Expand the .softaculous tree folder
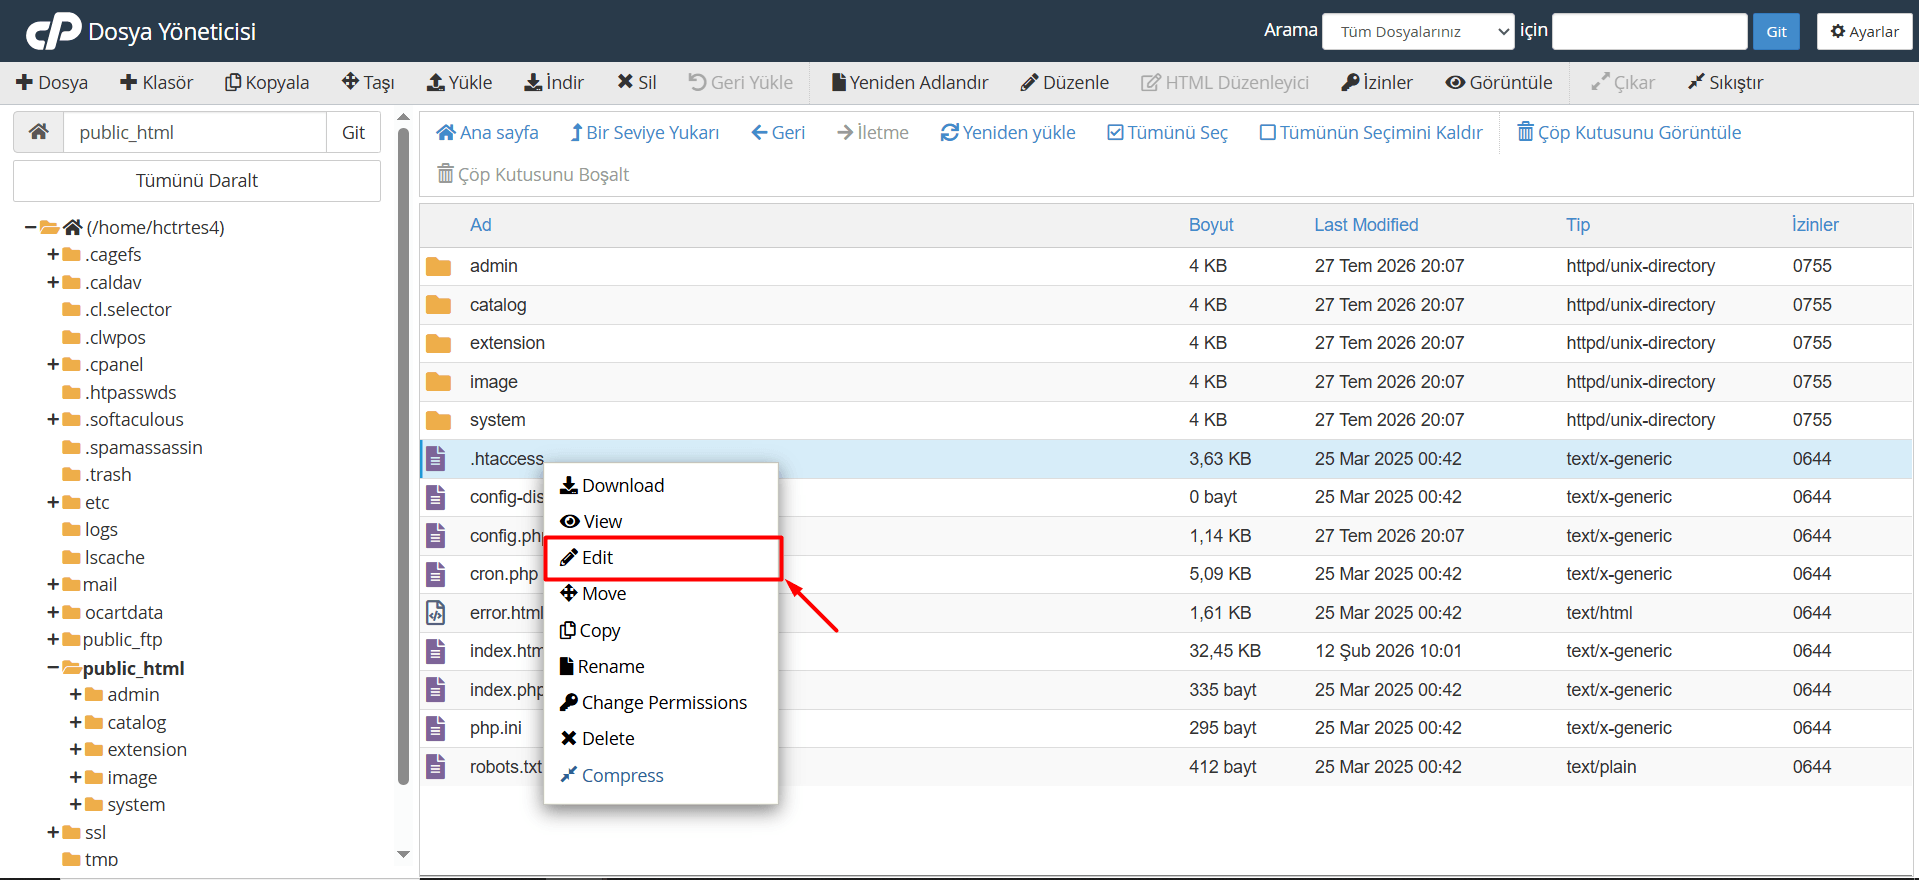Screen dimensions: 1919x880 [x=53, y=419]
